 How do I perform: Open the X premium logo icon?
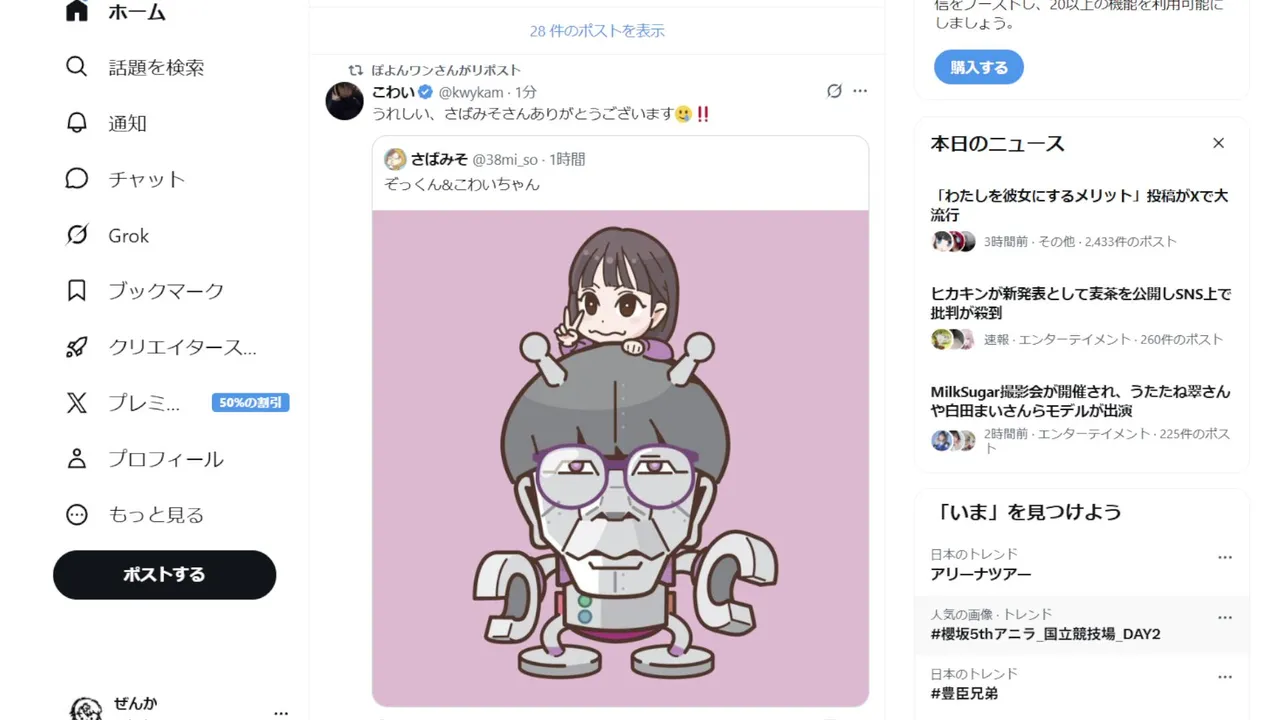click(77, 403)
